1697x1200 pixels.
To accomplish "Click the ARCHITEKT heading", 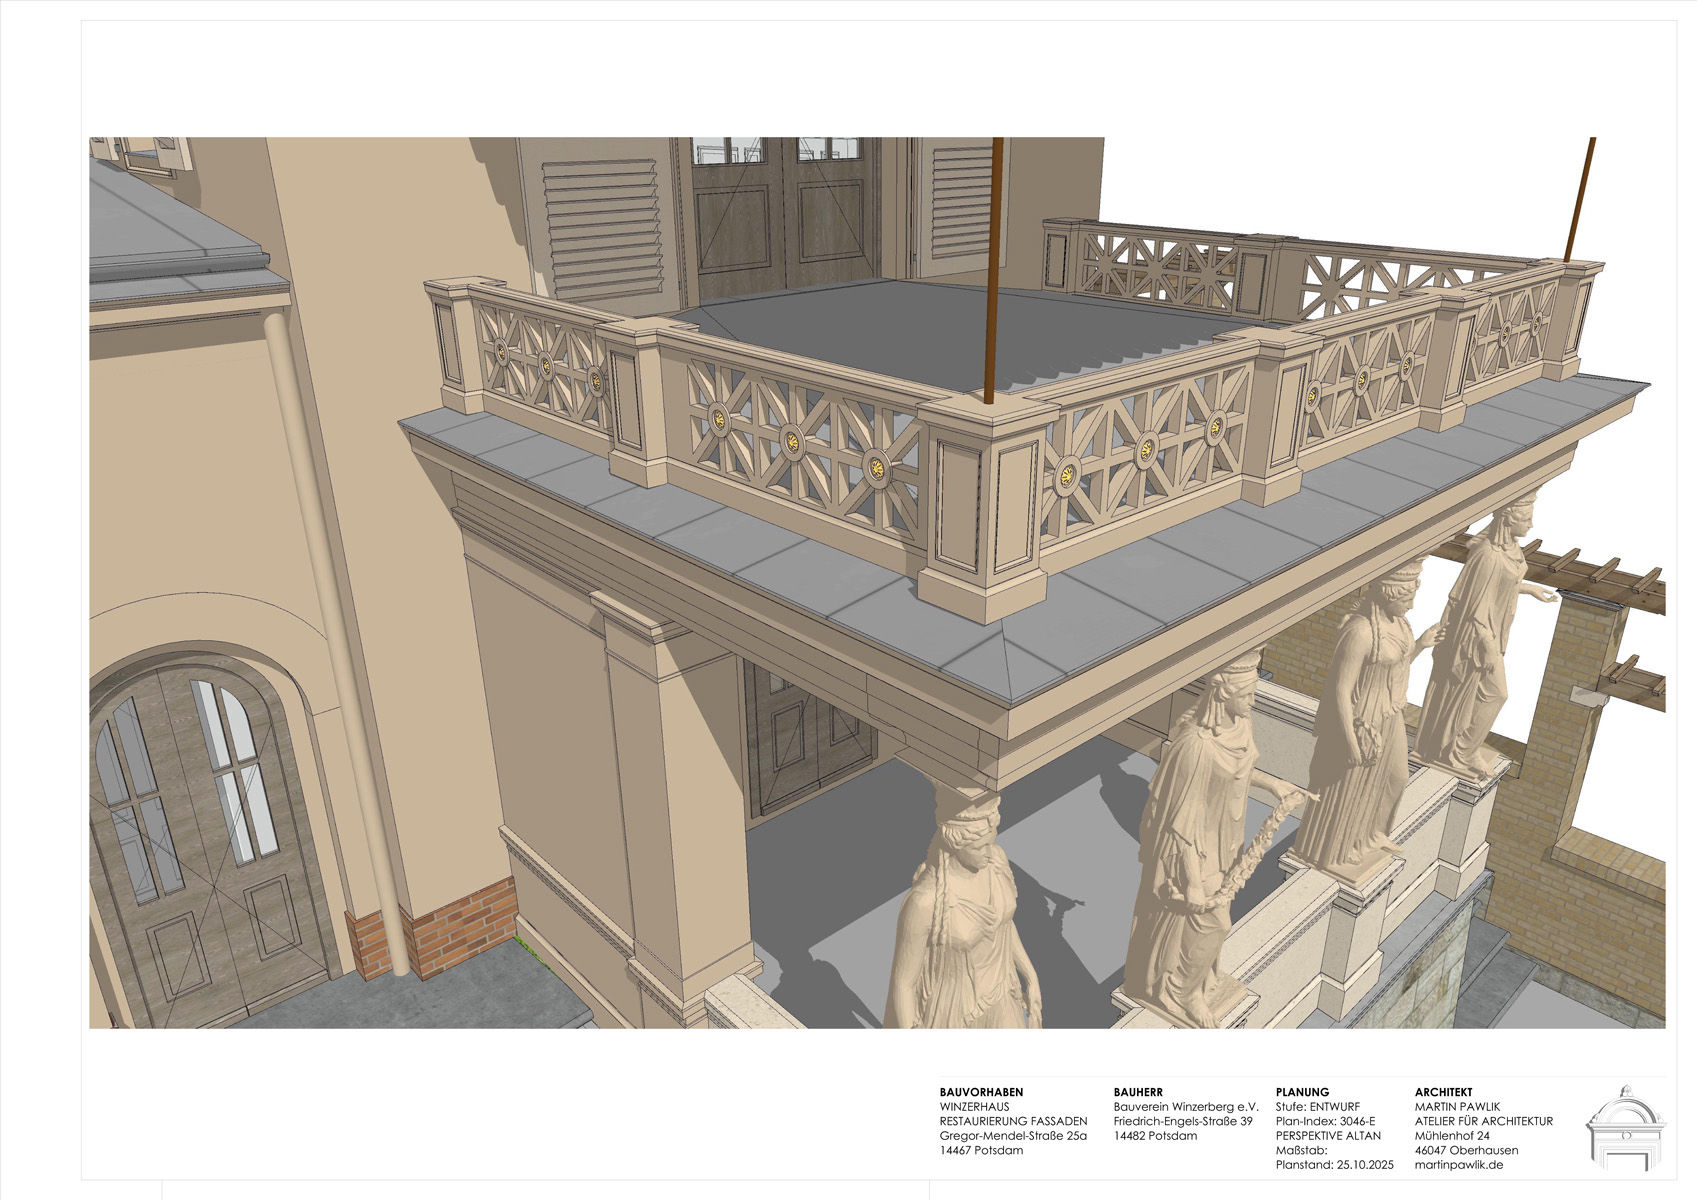I will coord(1443,1092).
